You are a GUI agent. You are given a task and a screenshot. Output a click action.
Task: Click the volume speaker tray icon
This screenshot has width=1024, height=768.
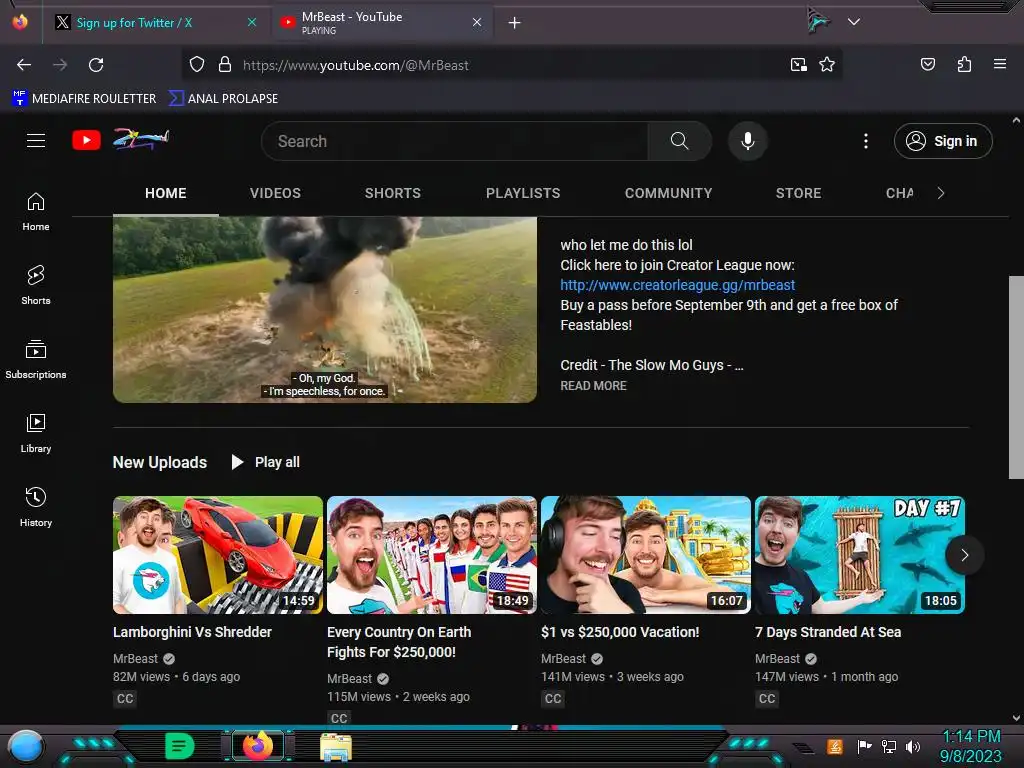point(913,746)
